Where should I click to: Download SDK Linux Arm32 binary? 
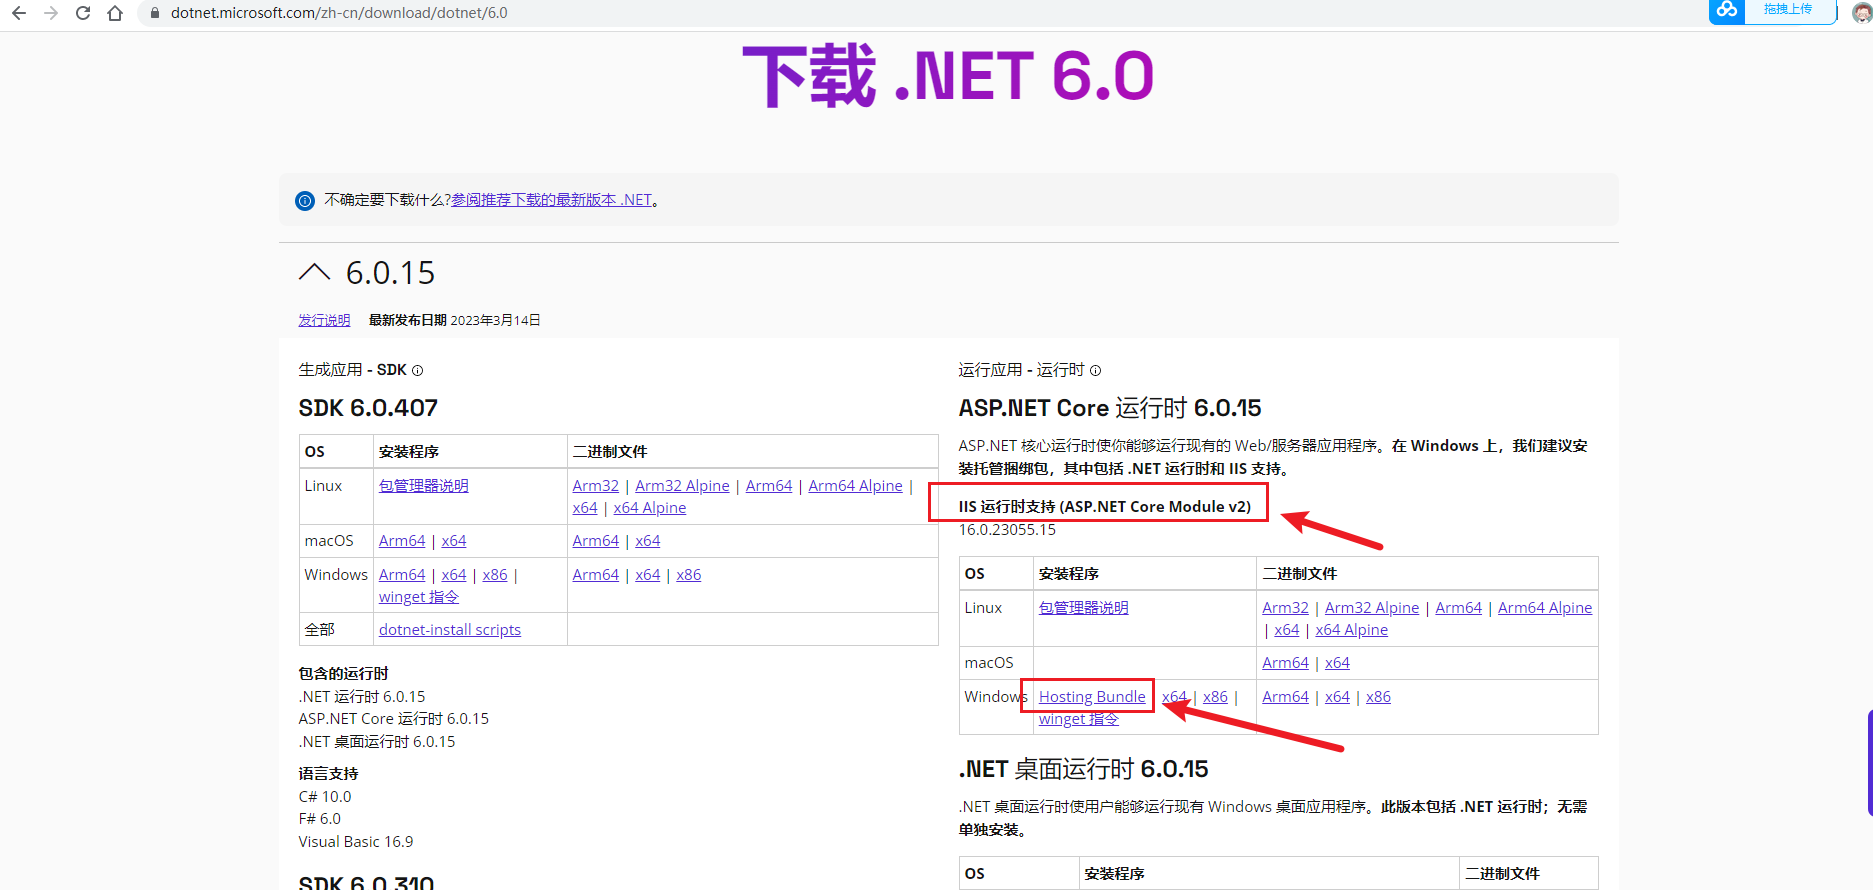point(596,486)
